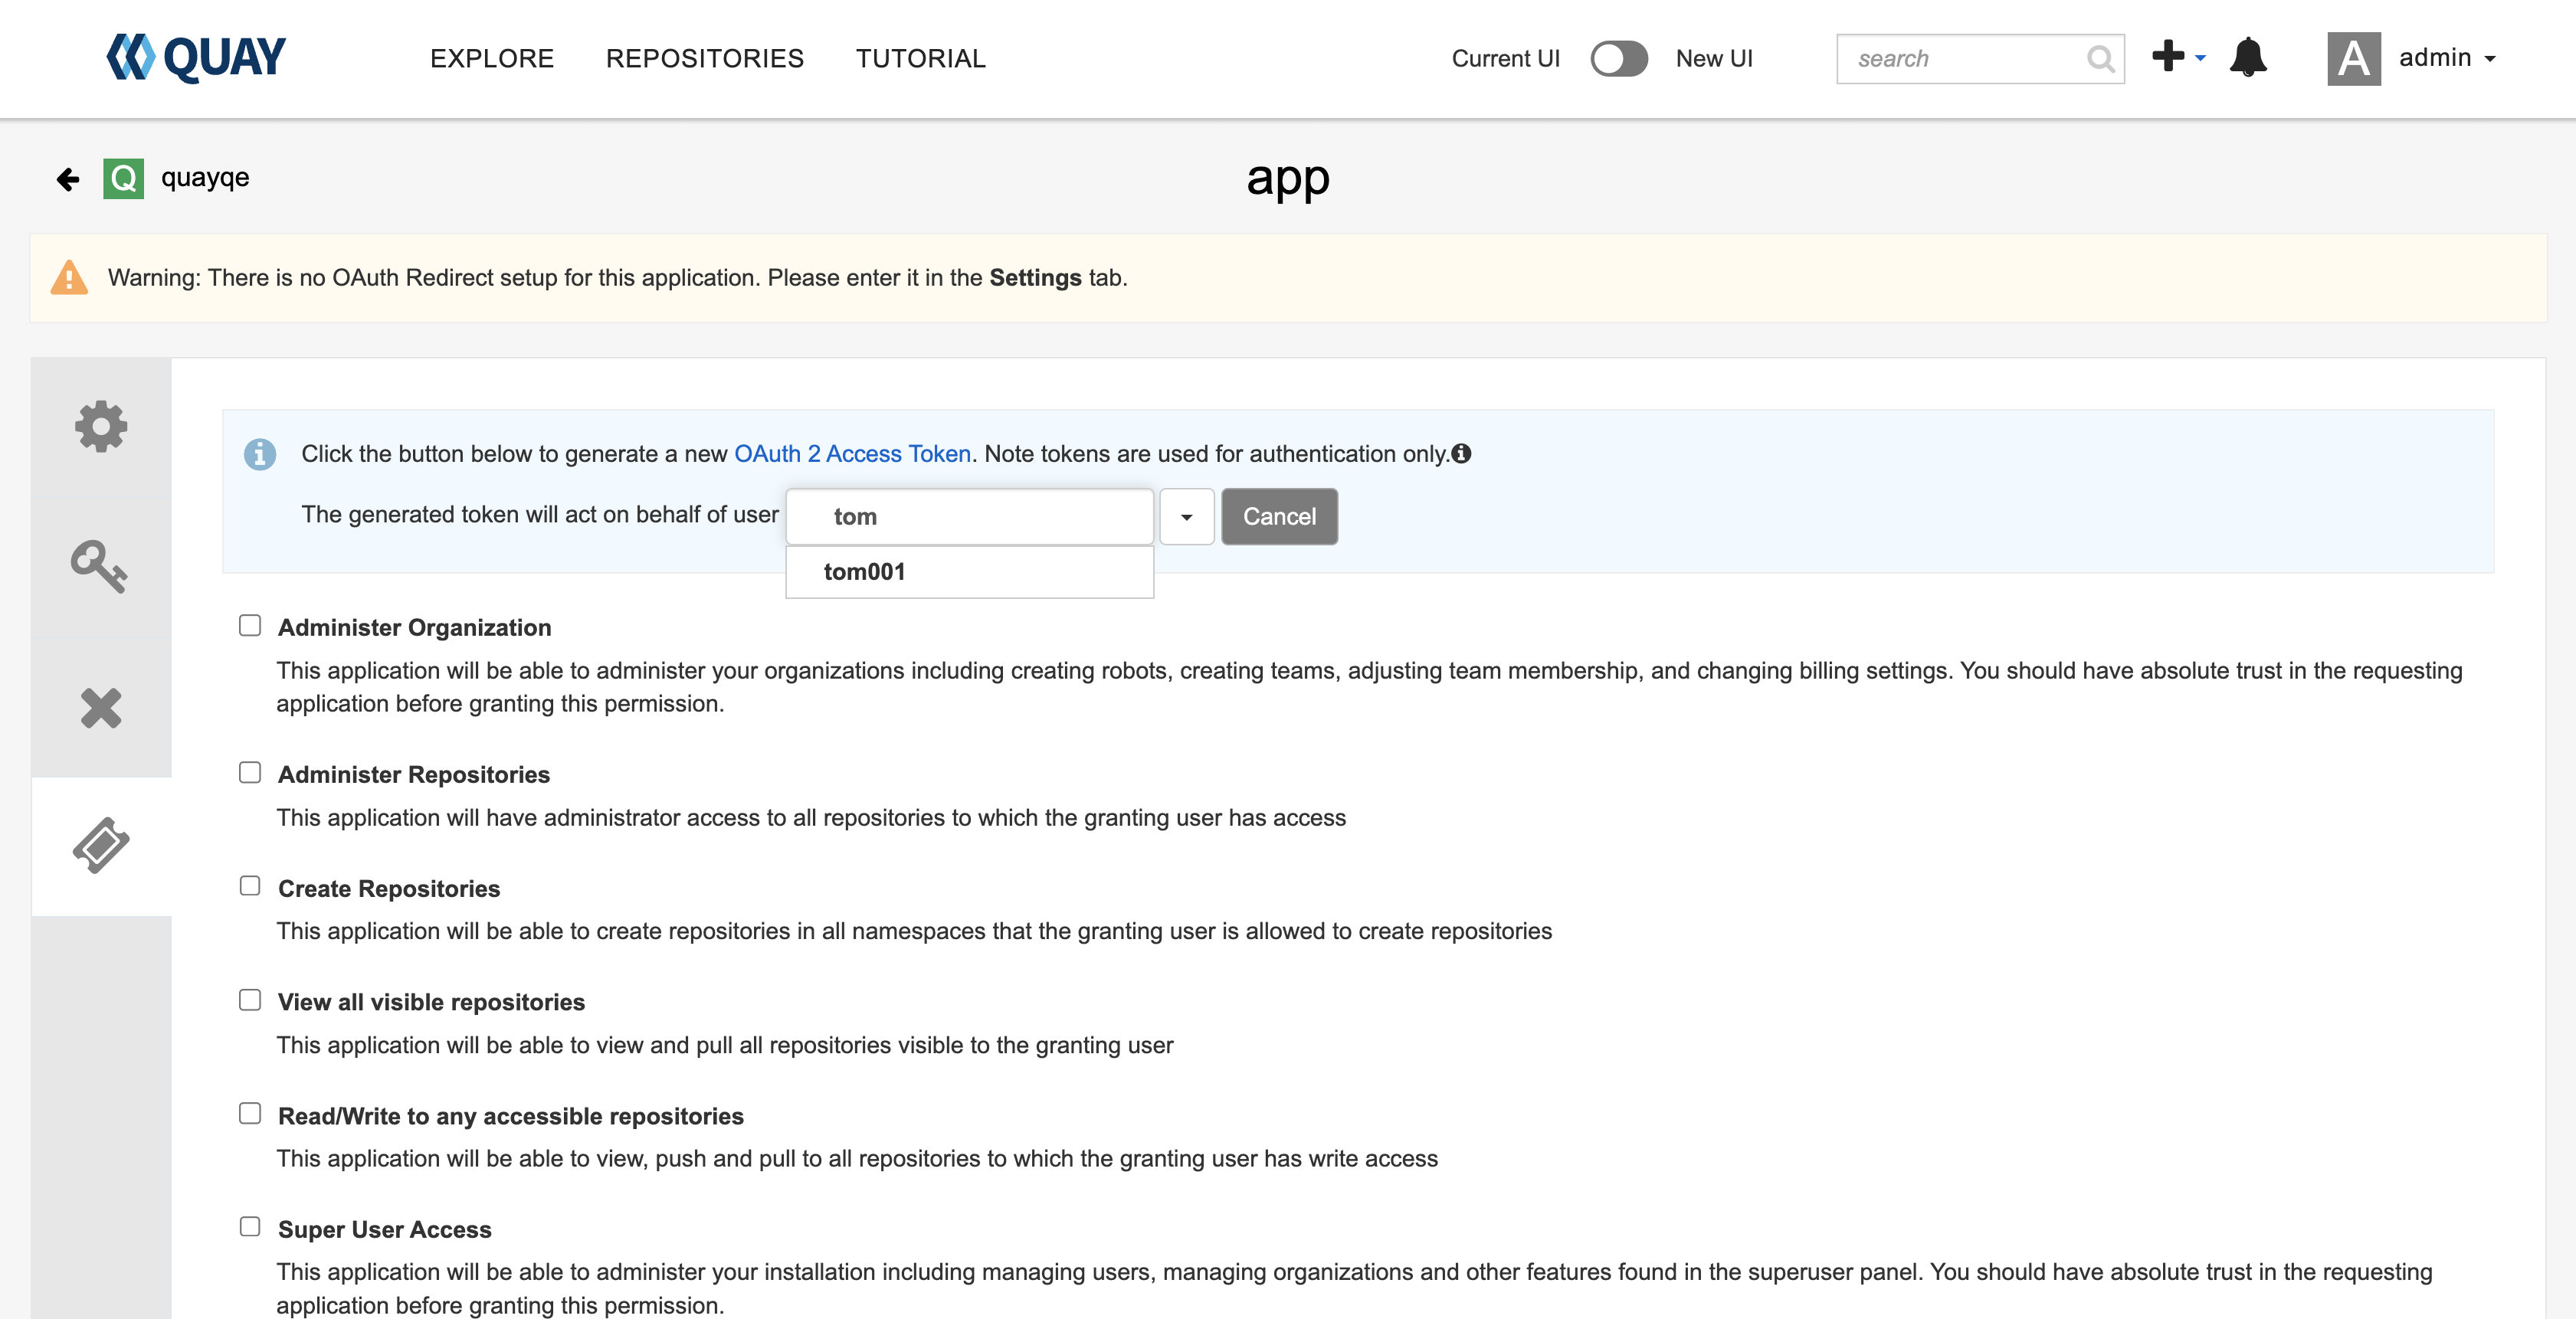Follow the OAuth 2 Access Token link
This screenshot has height=1319, width=2576.
pos(852,454)
